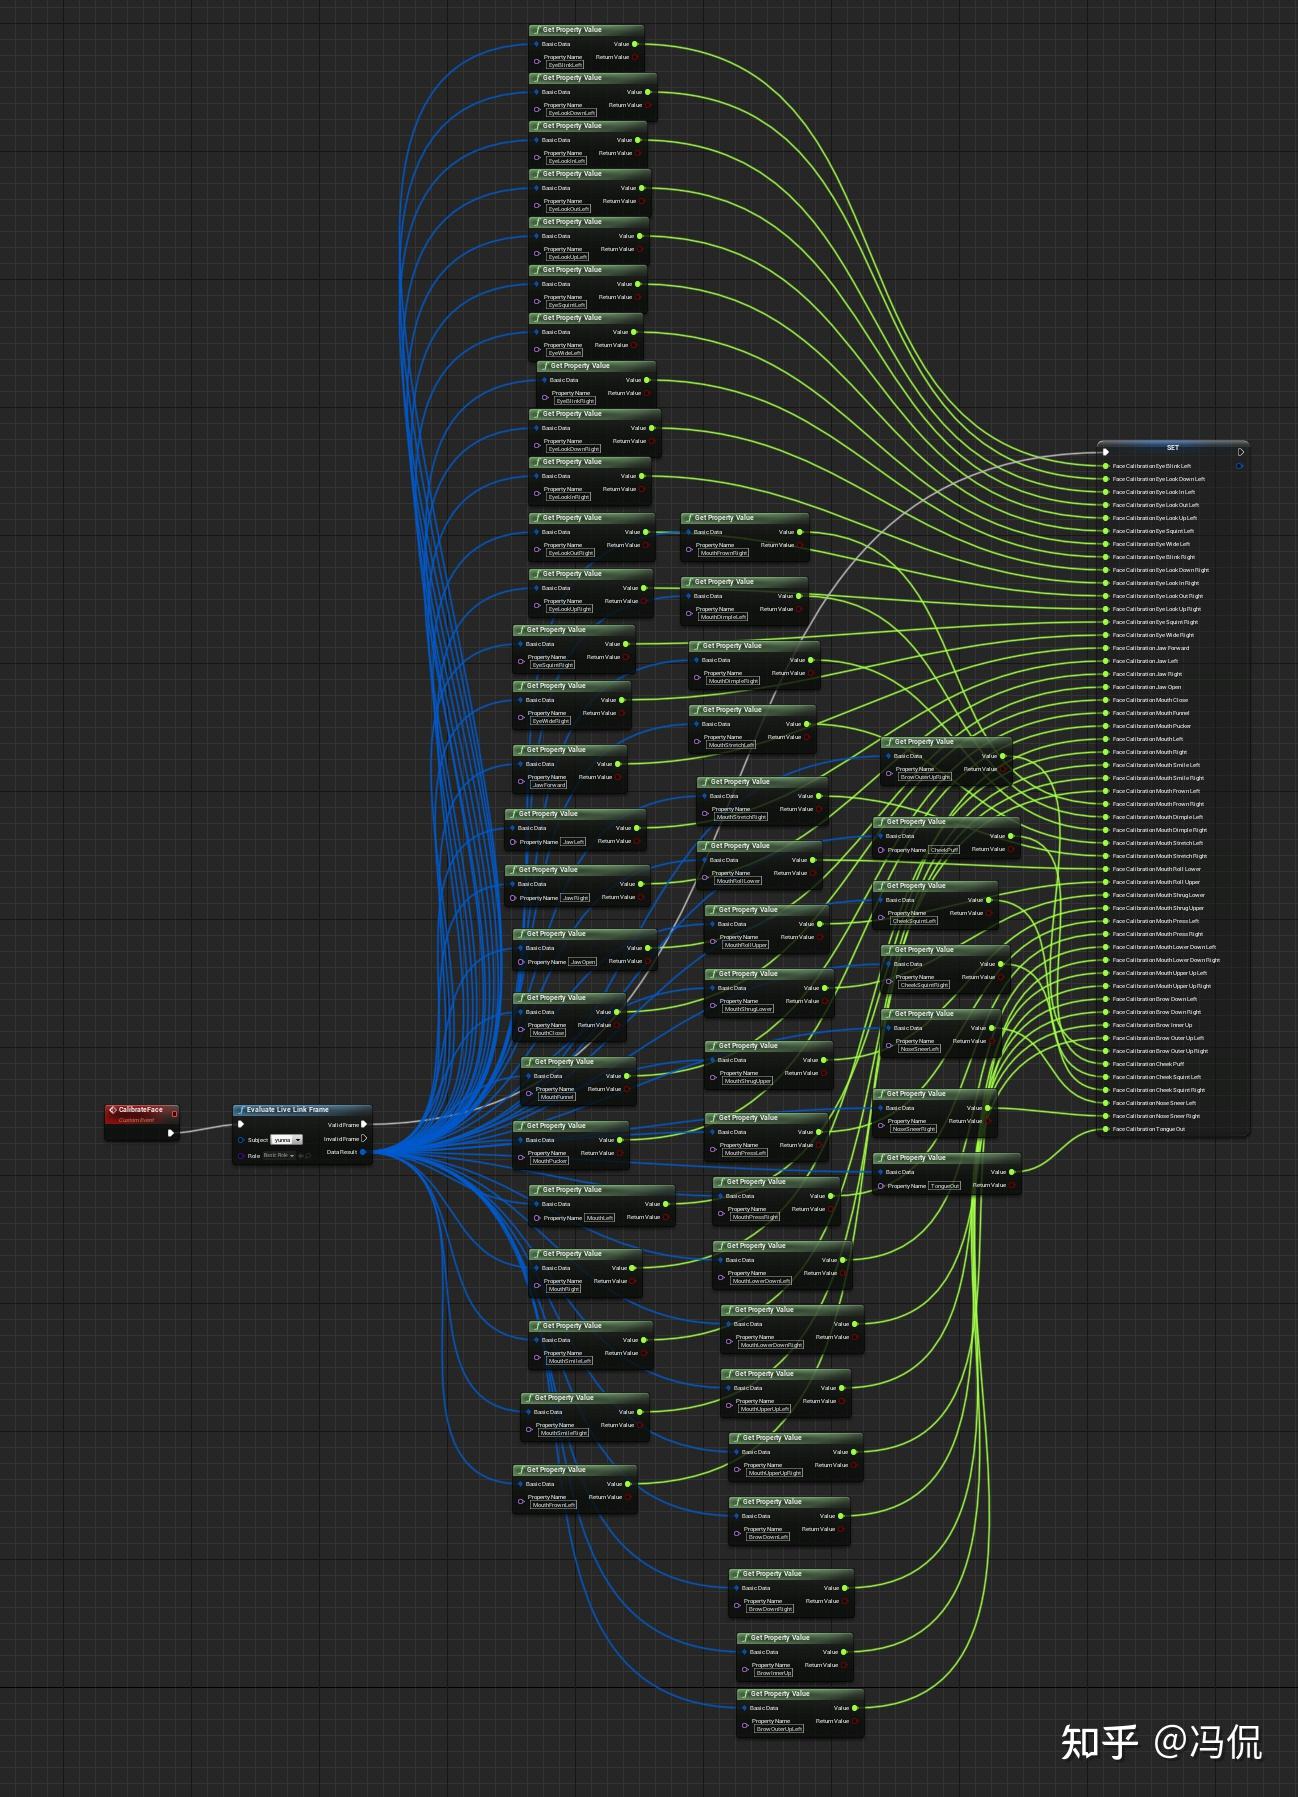Click the Valid Frame exec output pin

click(x=364, y=1125)
